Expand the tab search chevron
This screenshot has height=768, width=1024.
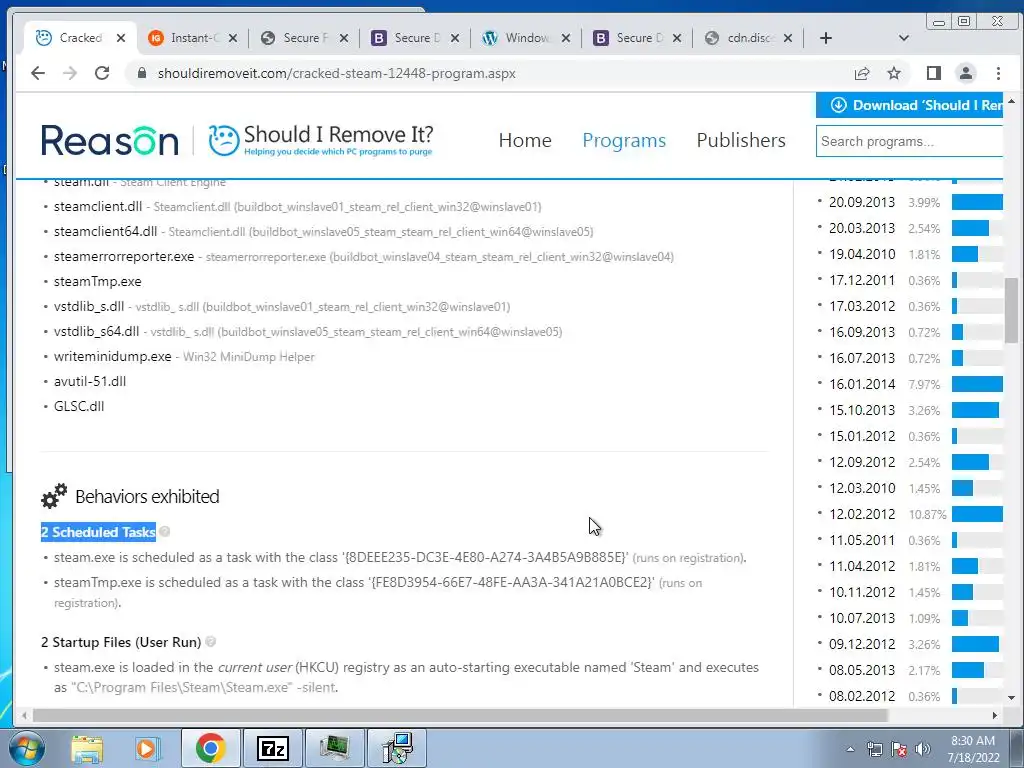pos(904,38)
